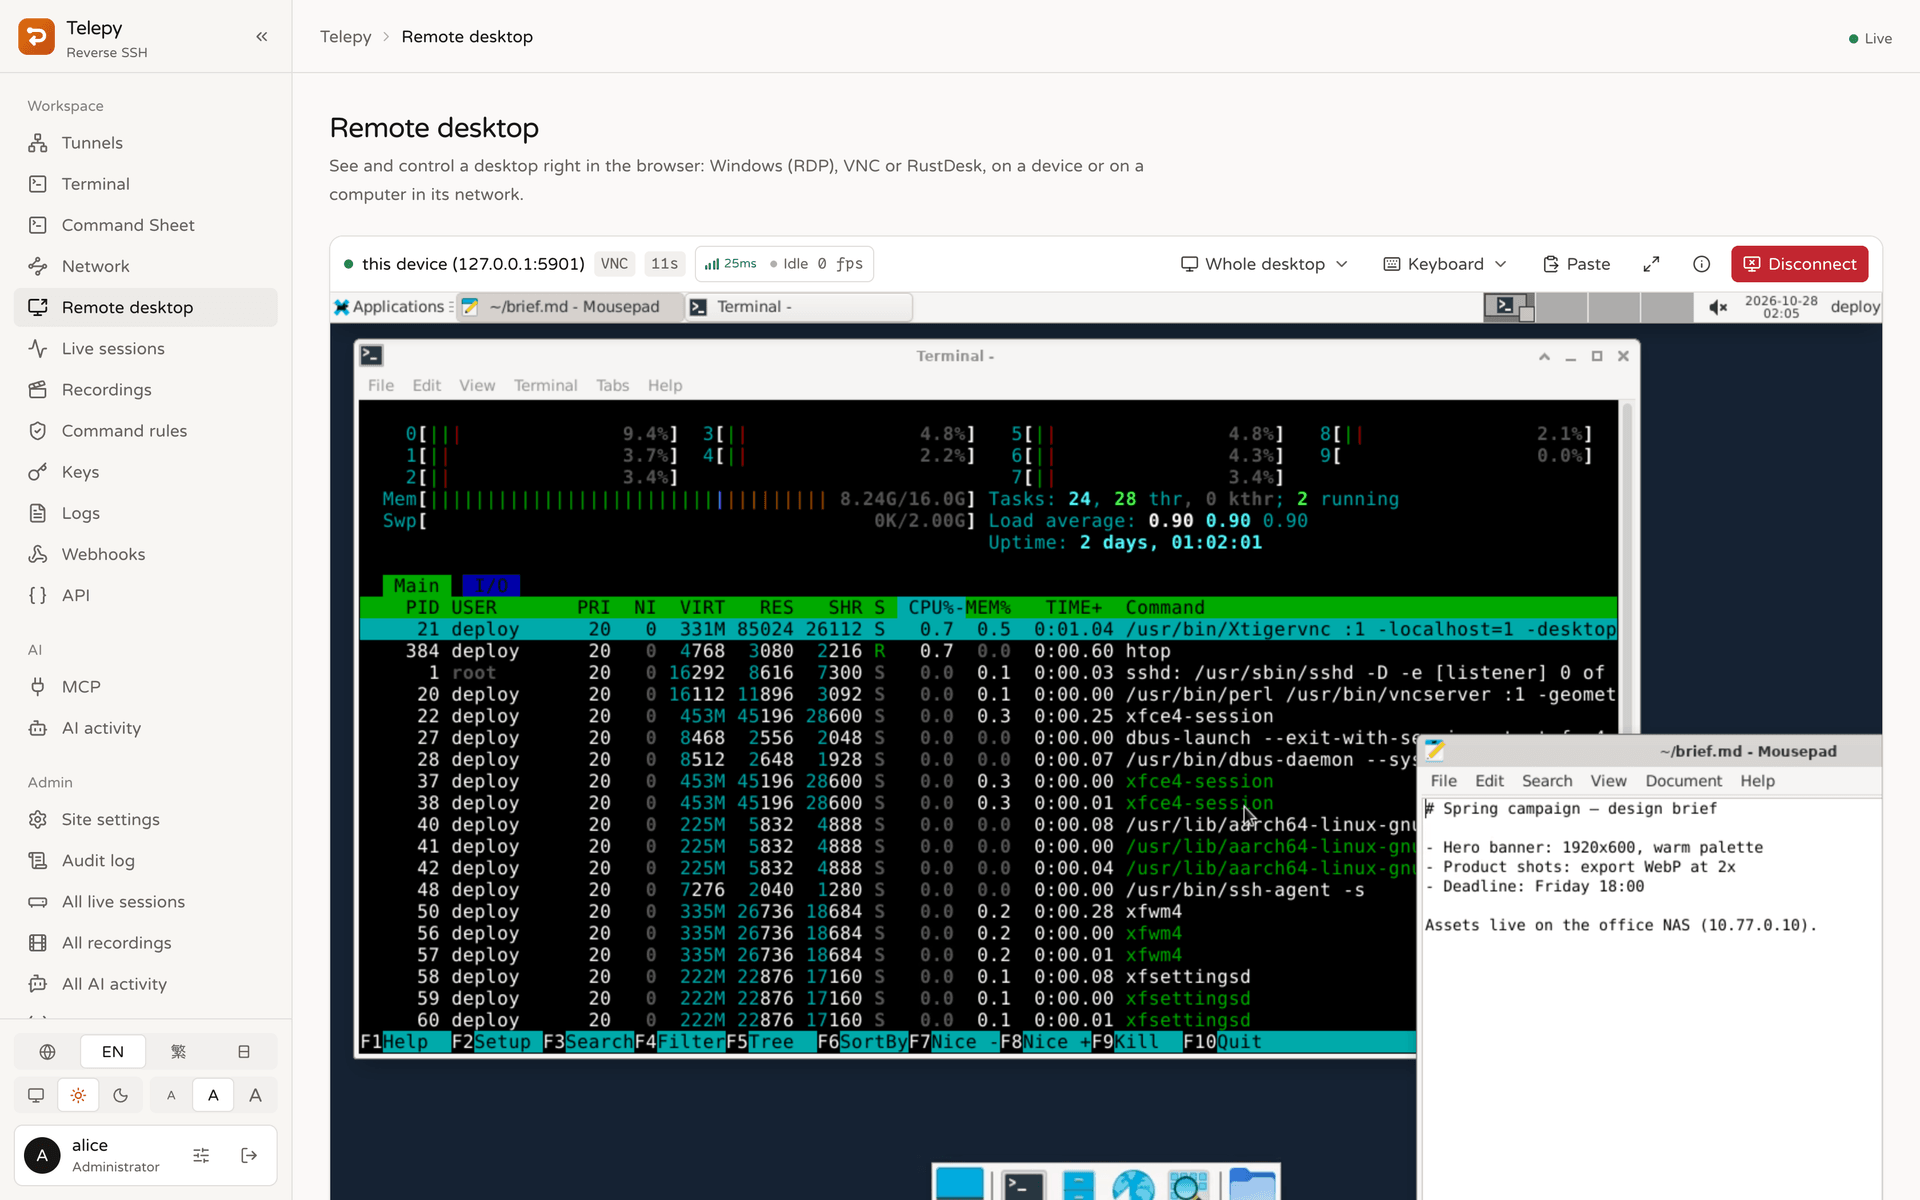Toggle the compact layout icon next to 繁
Viewport: 1920px width, 1200px height.
[244, 1052]
